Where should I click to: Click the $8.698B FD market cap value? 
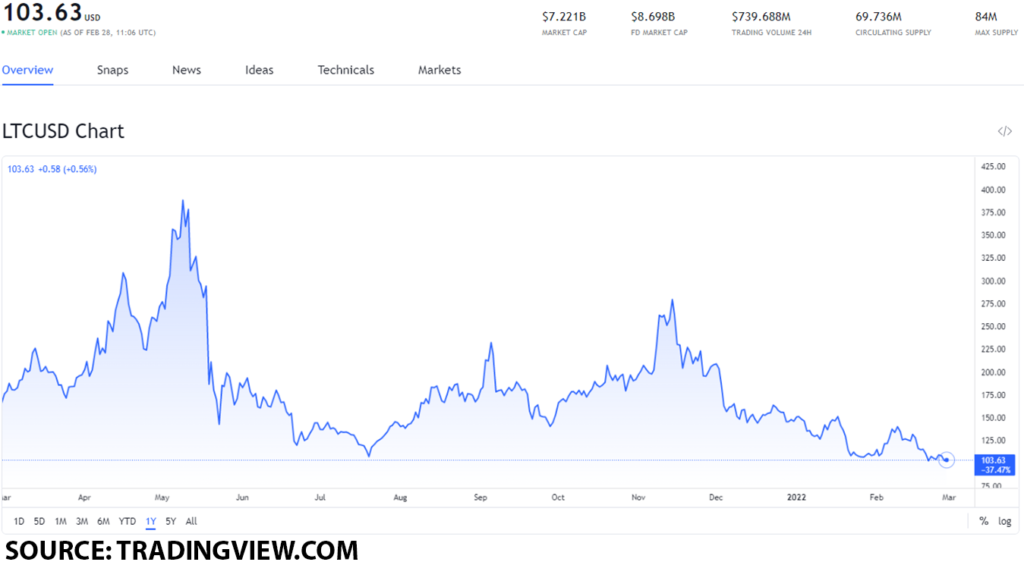point(653,16)
